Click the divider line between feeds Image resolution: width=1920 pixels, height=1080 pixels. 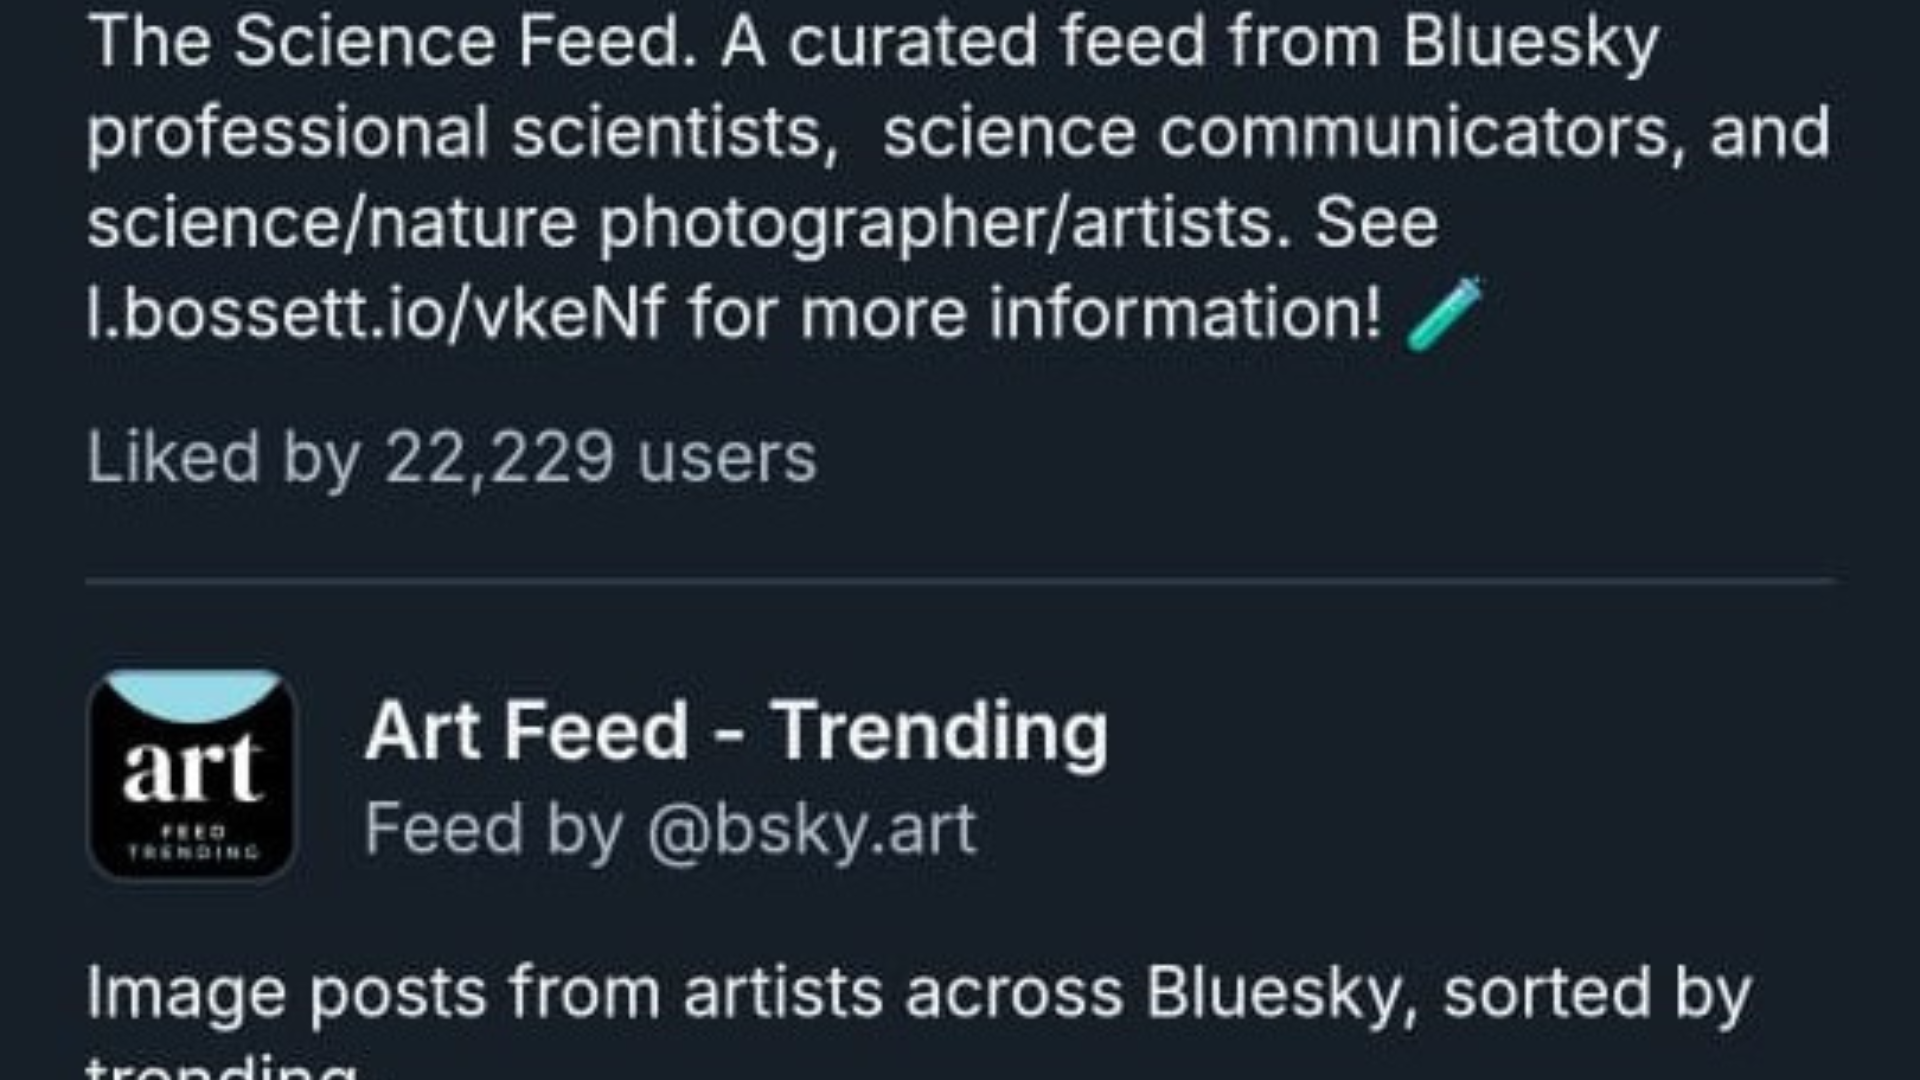[960, 579]
